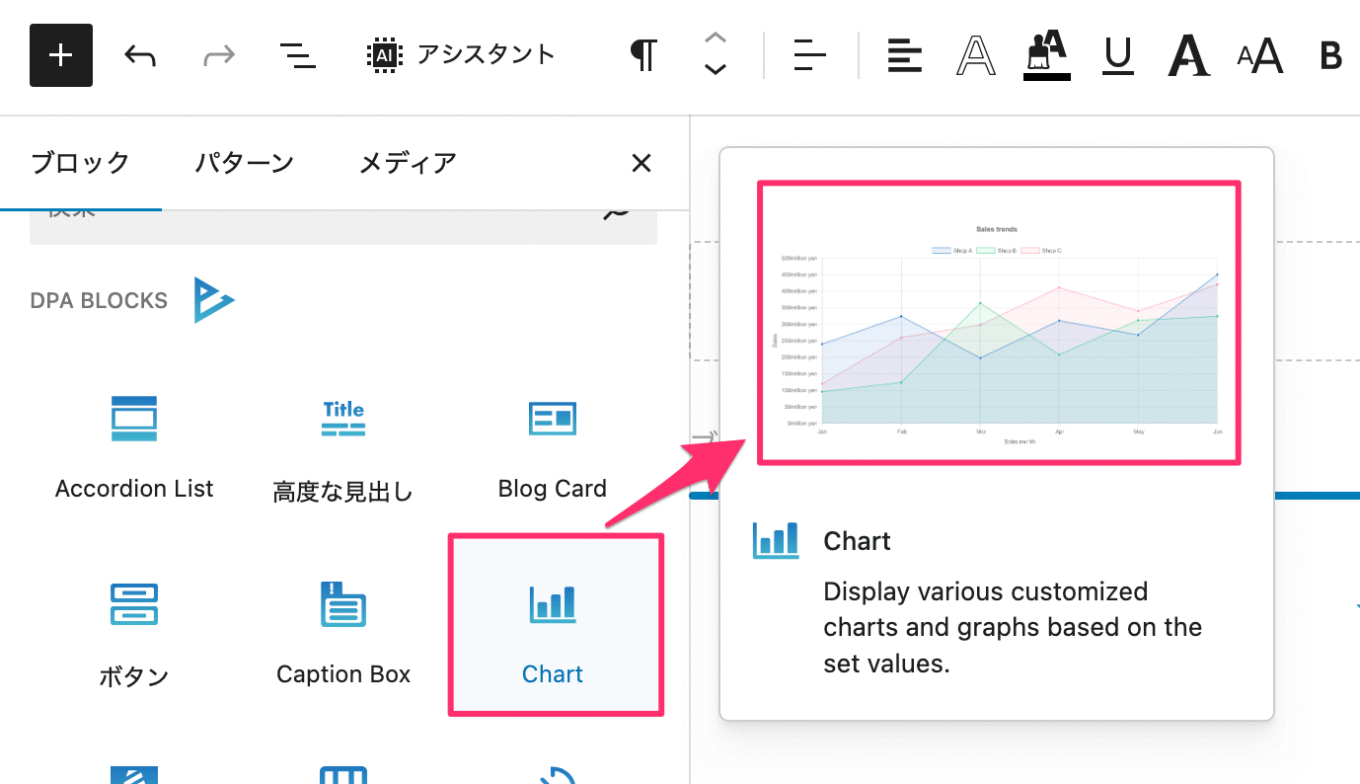Apply outlined text style icon
This screenshot has height=784, width=1360.
975,56
